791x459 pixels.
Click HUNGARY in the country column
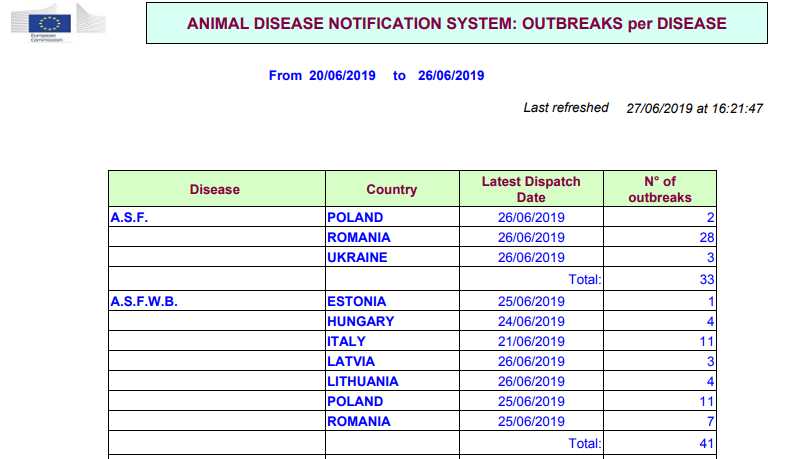tap(361, 321)
